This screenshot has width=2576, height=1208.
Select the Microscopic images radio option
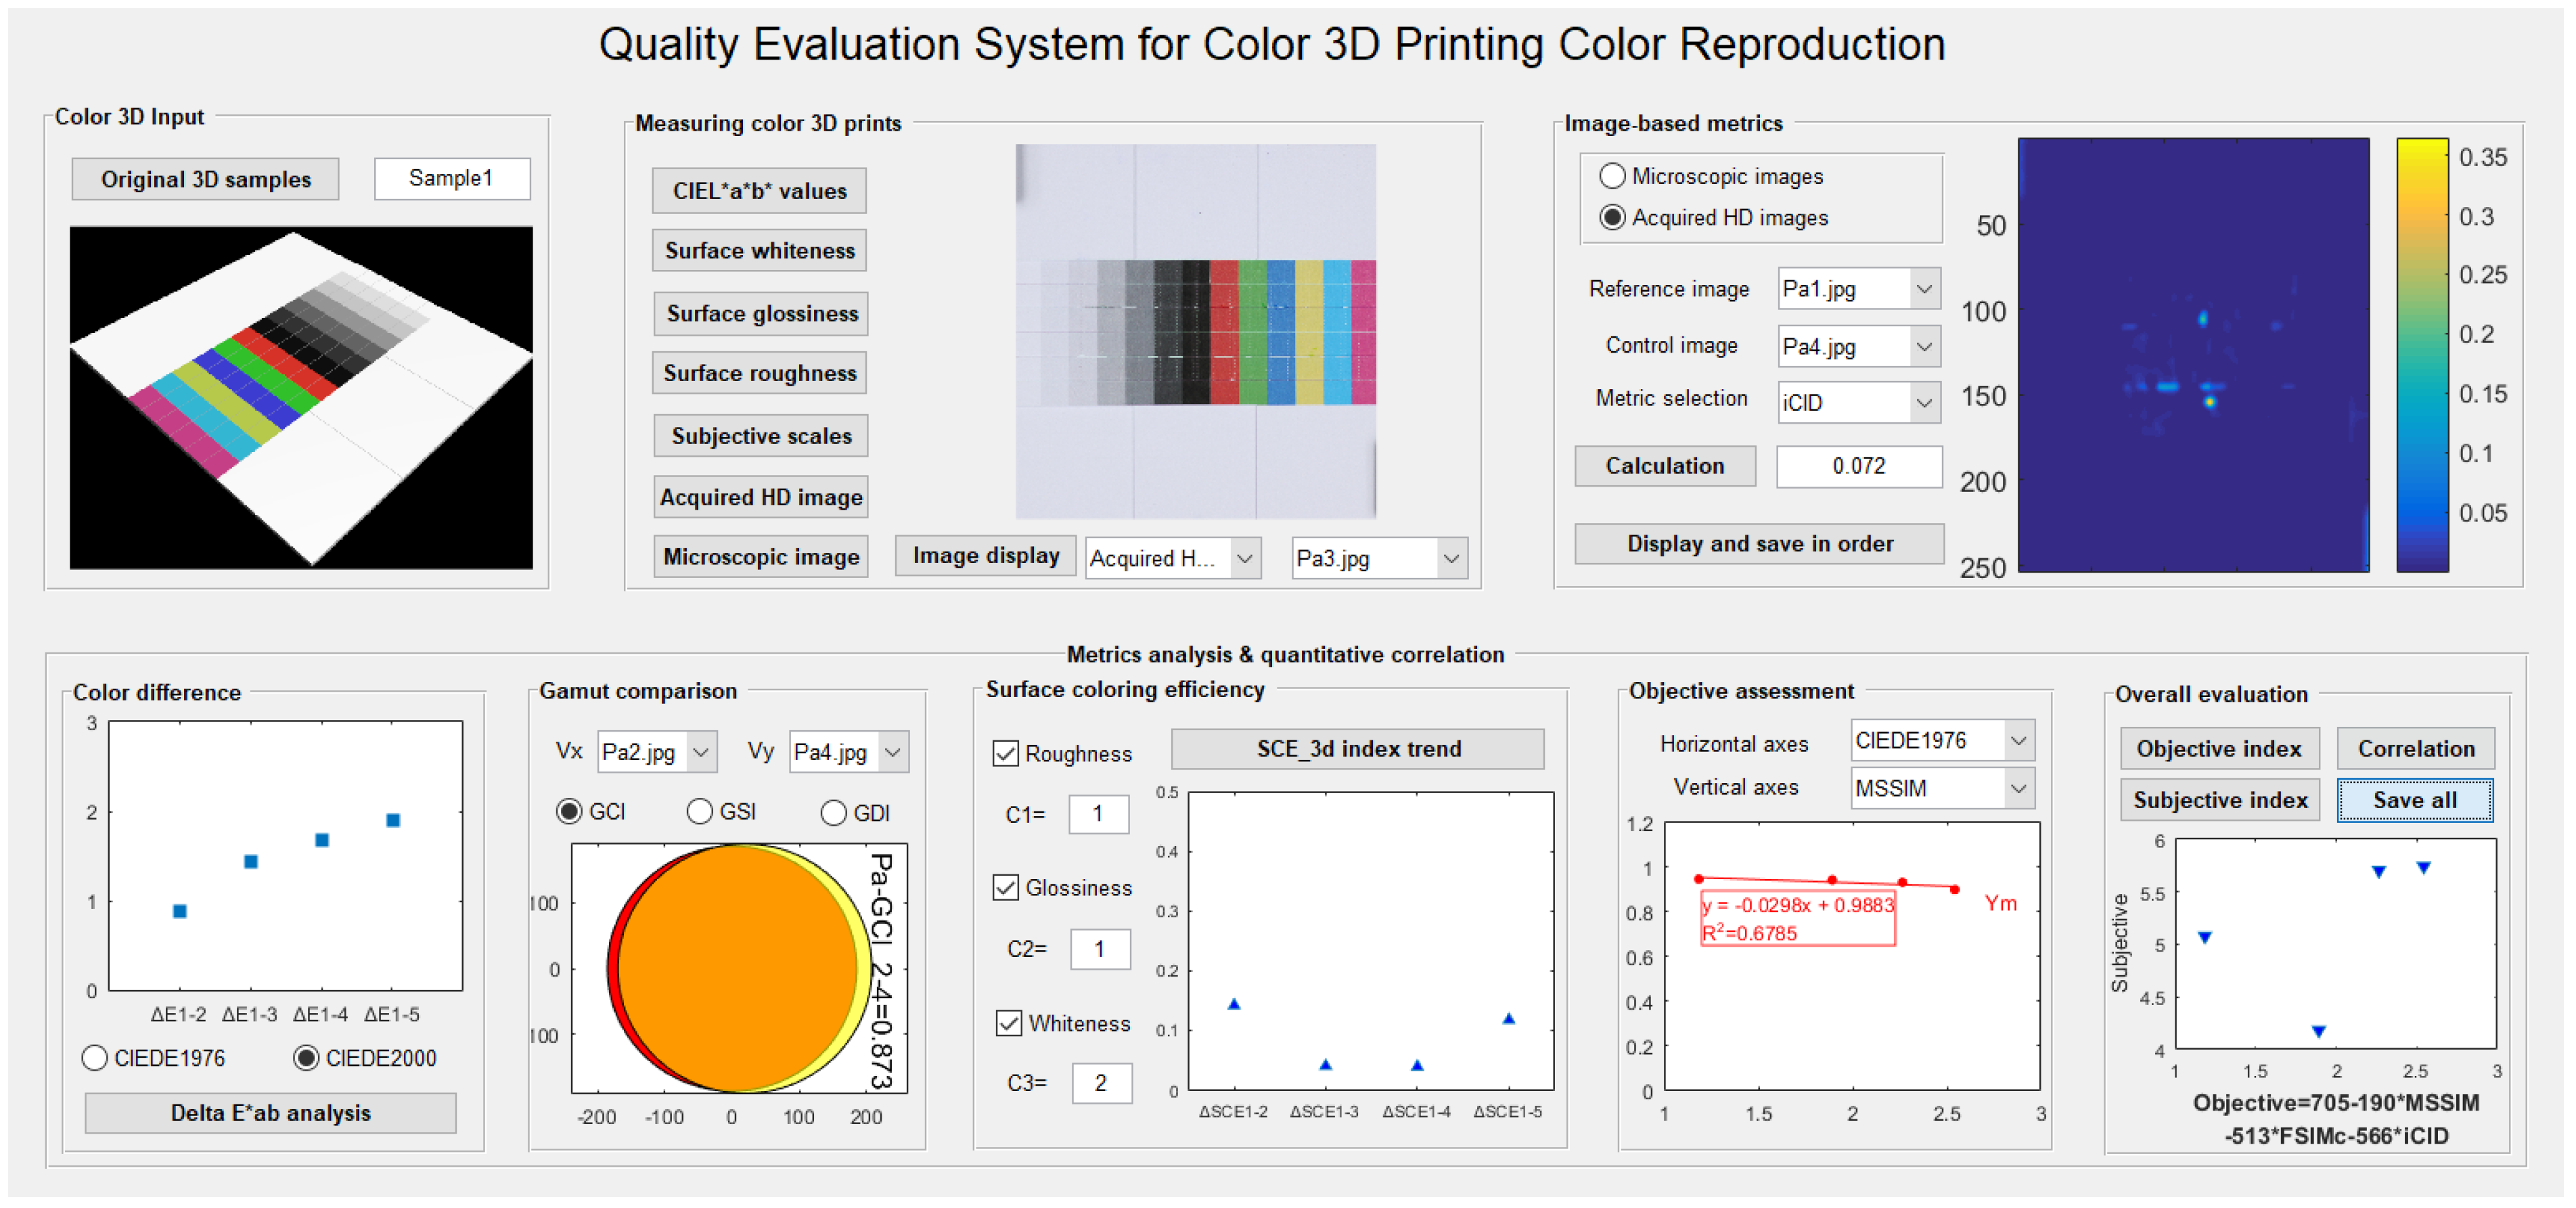click(x=1612, y=176)
